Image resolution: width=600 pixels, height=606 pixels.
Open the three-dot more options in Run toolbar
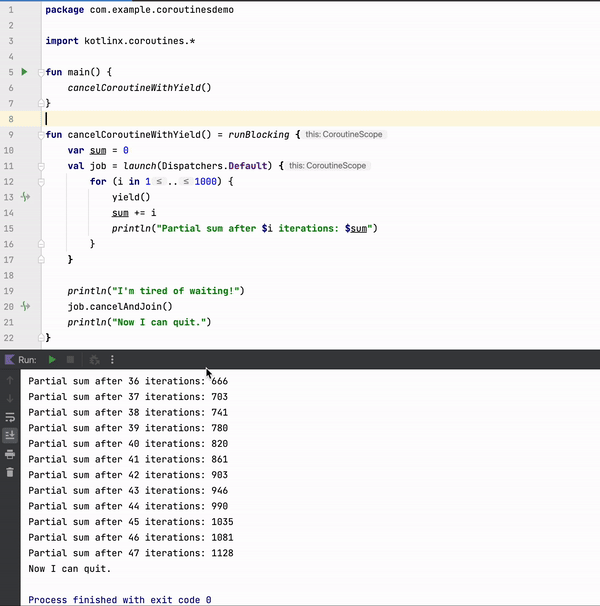(112, 359)
